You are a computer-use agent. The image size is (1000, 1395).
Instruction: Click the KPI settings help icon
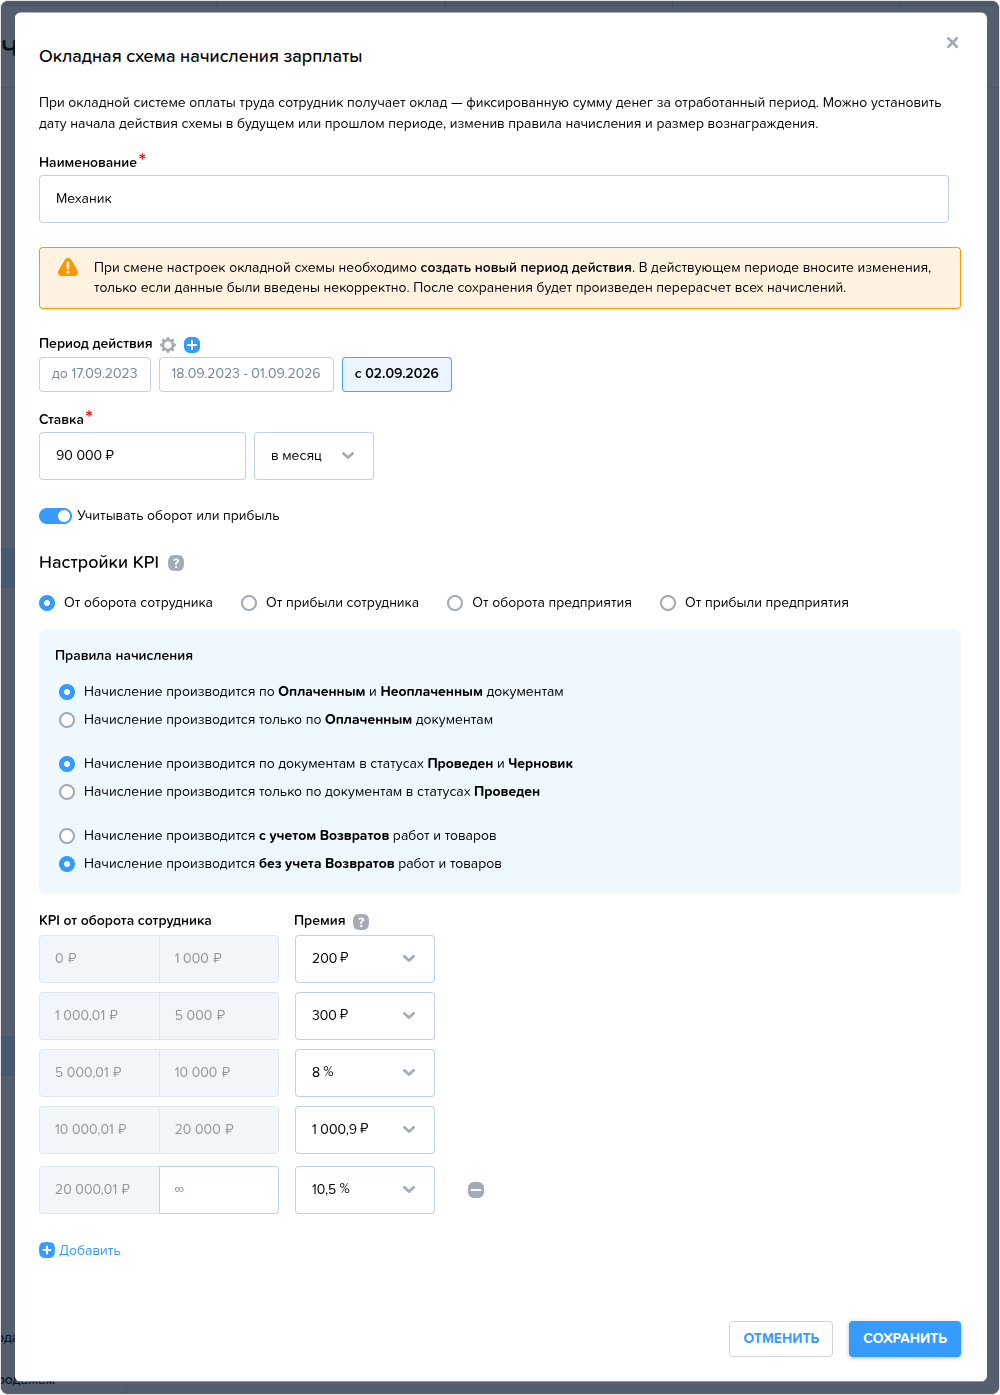click(176, 563)
